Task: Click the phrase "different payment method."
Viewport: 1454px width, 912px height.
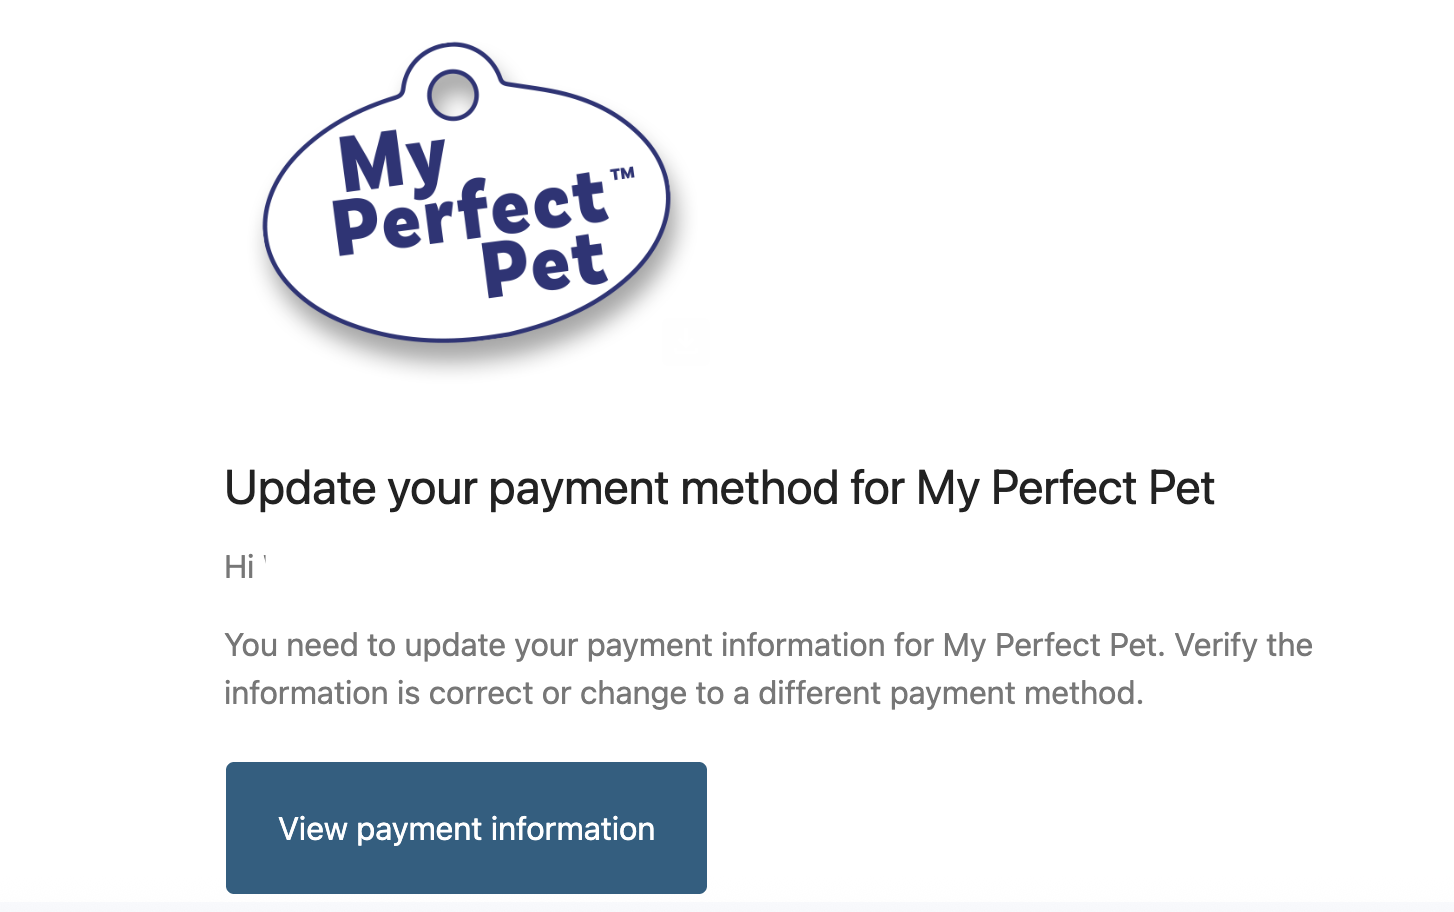Action: pyautogui.click(x=950, y=693)
